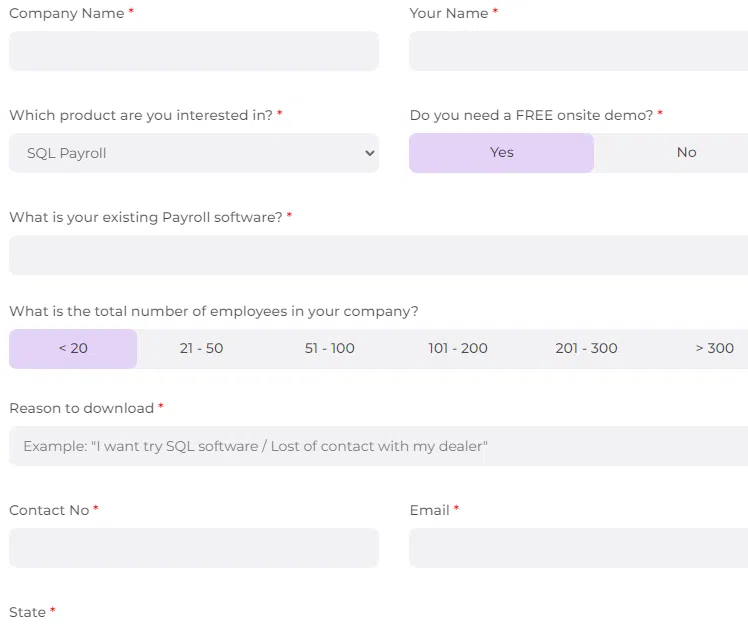Focus the existing Payroll software field

378,255
